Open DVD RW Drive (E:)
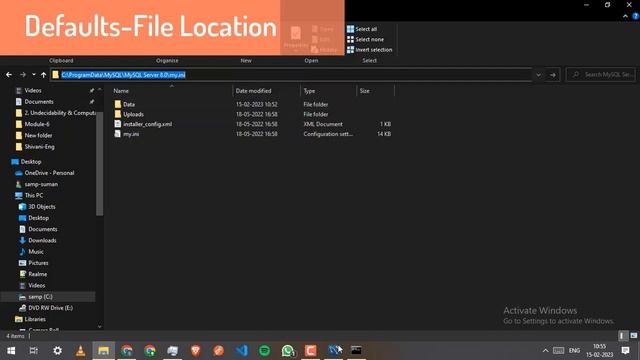 pyautogui.click(x=51, y=308)
